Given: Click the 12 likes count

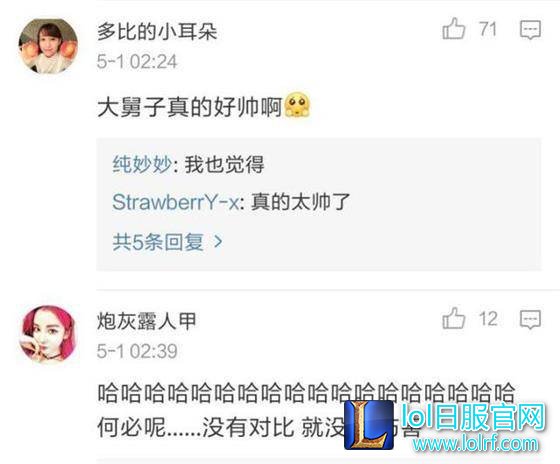Looking at the screenshot, I should click(488, 319).
